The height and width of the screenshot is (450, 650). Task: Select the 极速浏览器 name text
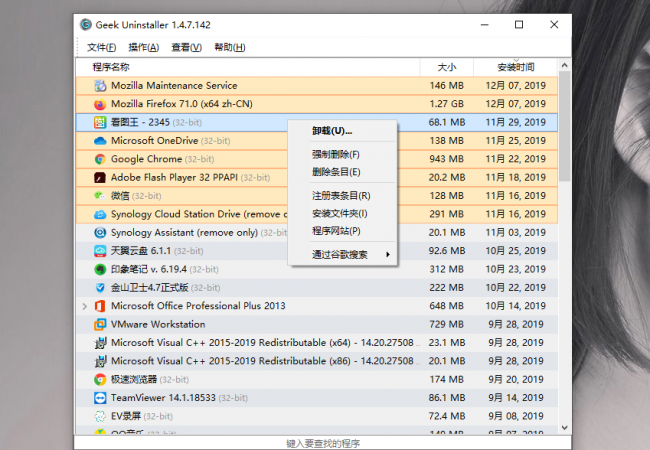[x=134, y=380]
